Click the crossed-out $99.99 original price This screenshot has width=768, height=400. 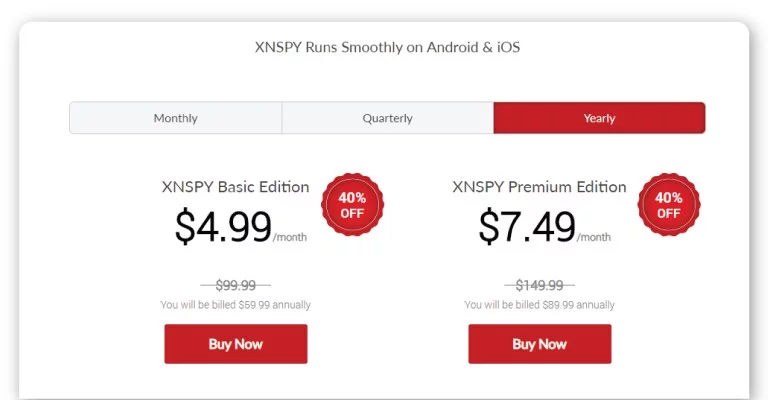click(236, 285)
